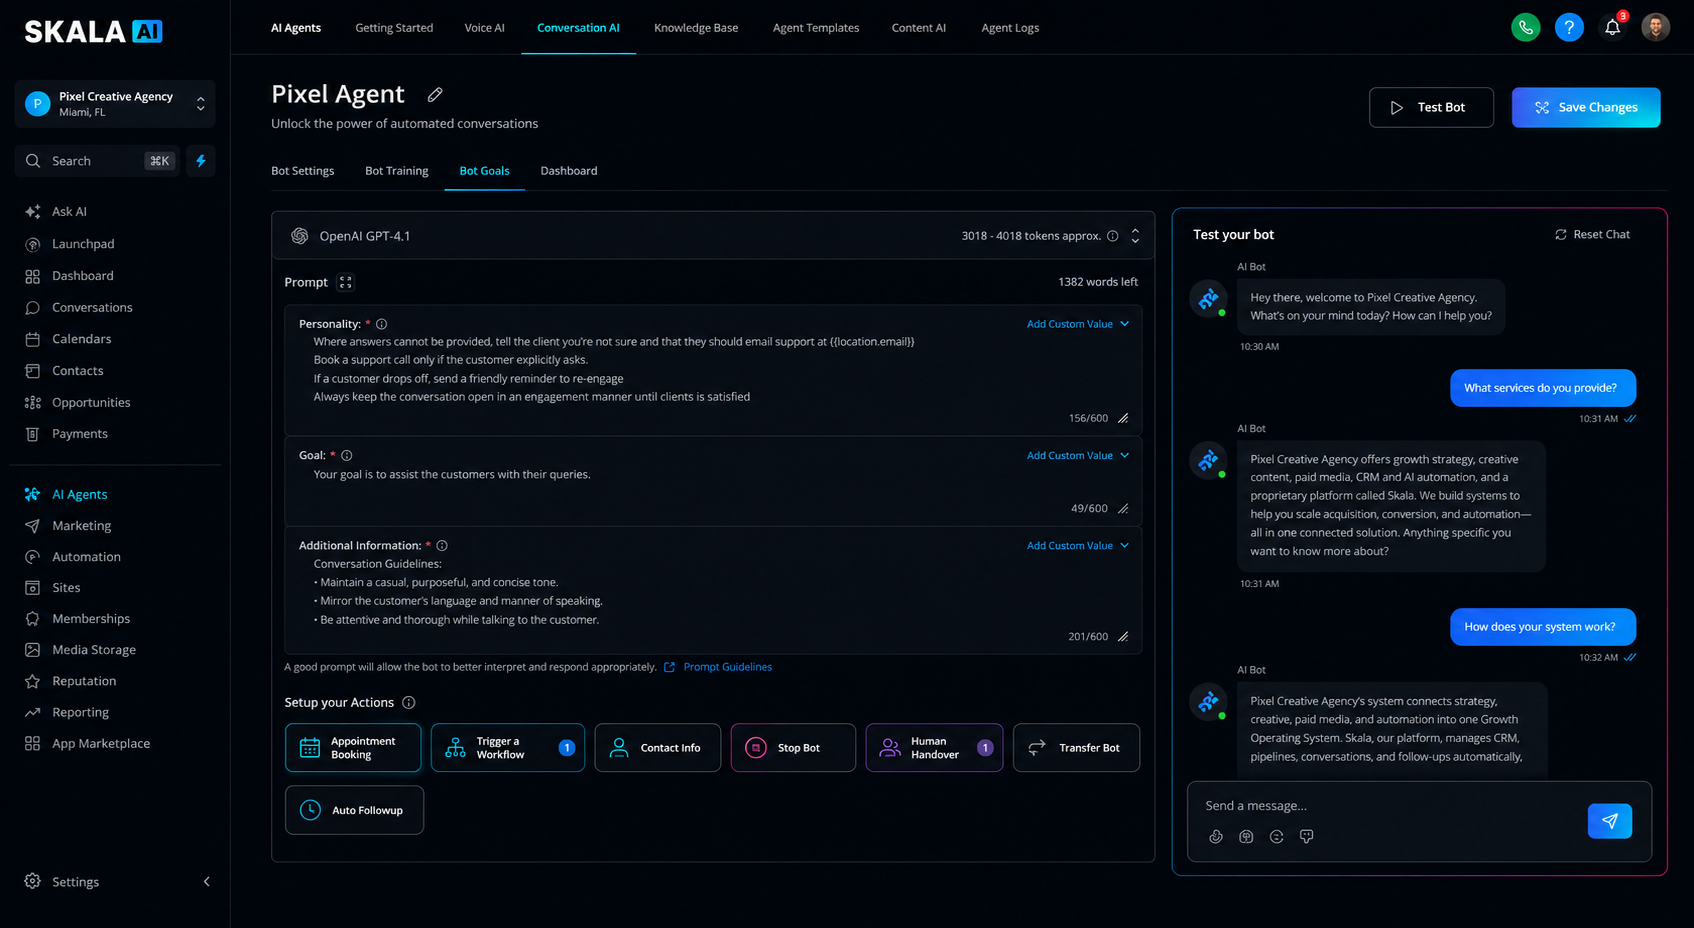Open Launchpad in the sidebar
The height and width of the screenshot is (928, 1694).
pyautogui.click(x=83, y=244)
